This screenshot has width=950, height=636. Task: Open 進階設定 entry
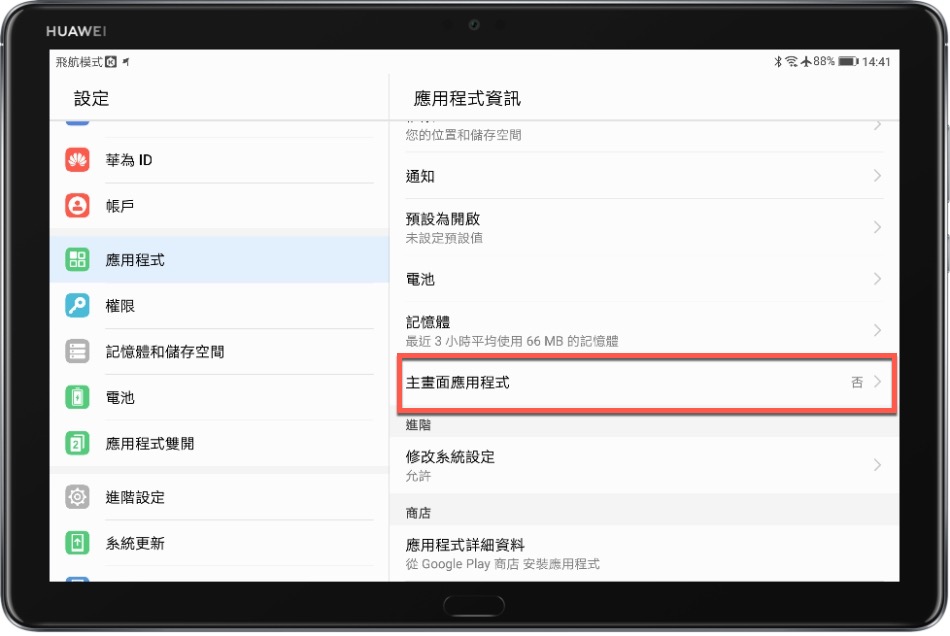point(220,497)
